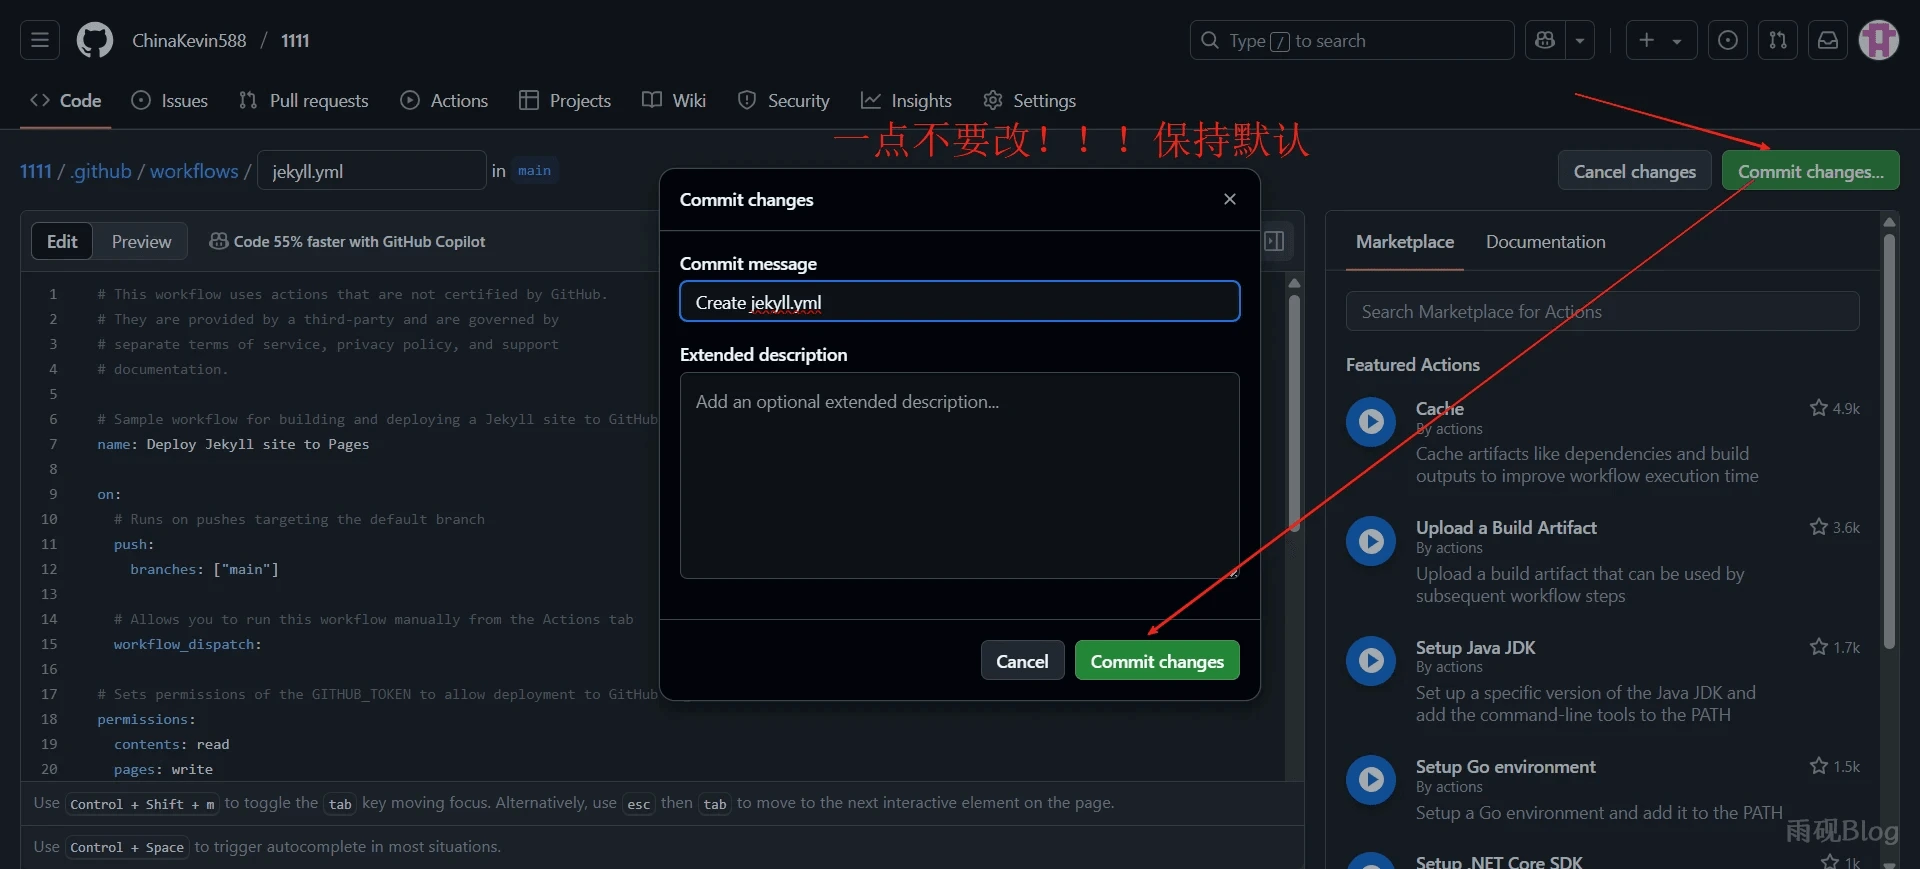Image resolution: width=1920 pixels, height=869 pixels.
Task: Open the Copilot chat icon
Action: pyautogui.click(x=1545, y=40)
